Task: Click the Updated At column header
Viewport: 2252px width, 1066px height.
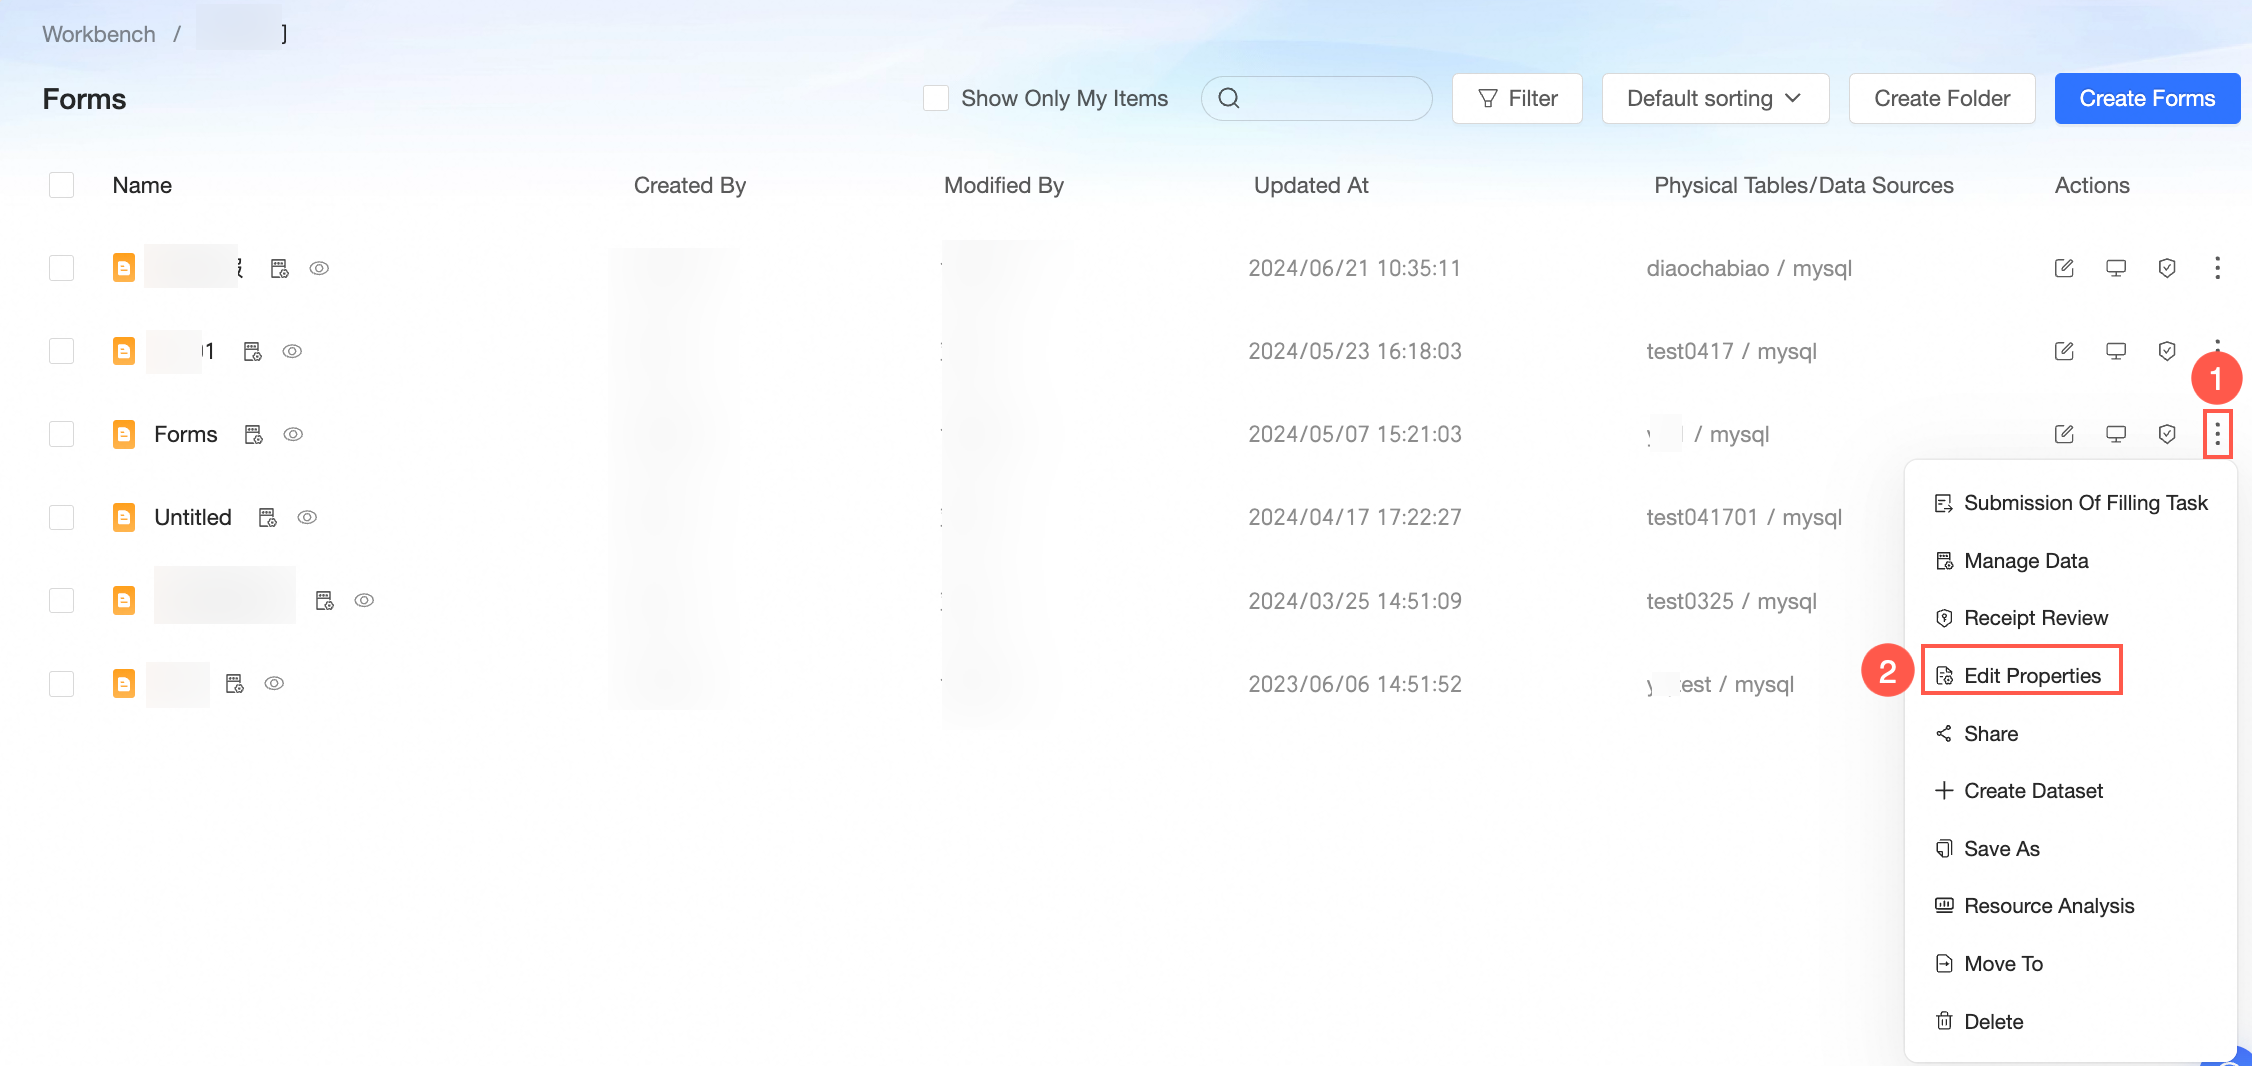Action: (1311, 185)
